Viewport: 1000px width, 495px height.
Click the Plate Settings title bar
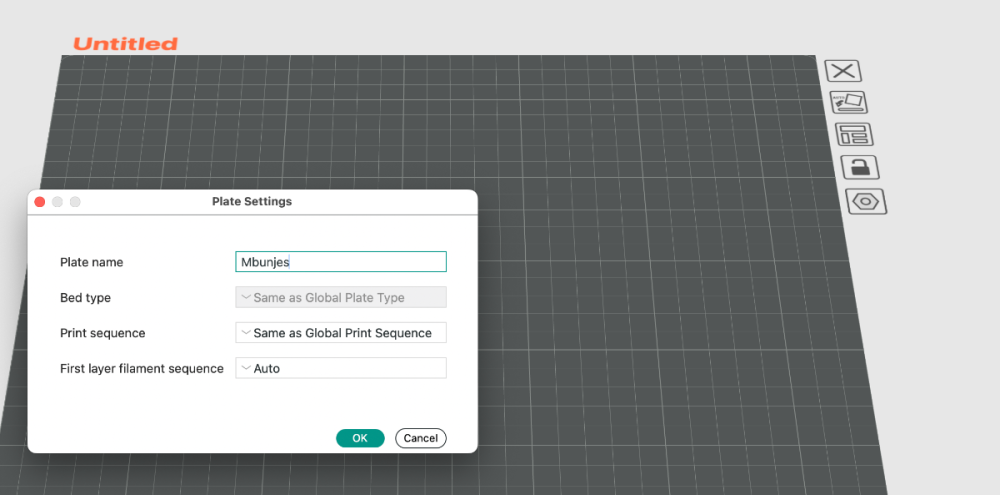coord(252,202)
